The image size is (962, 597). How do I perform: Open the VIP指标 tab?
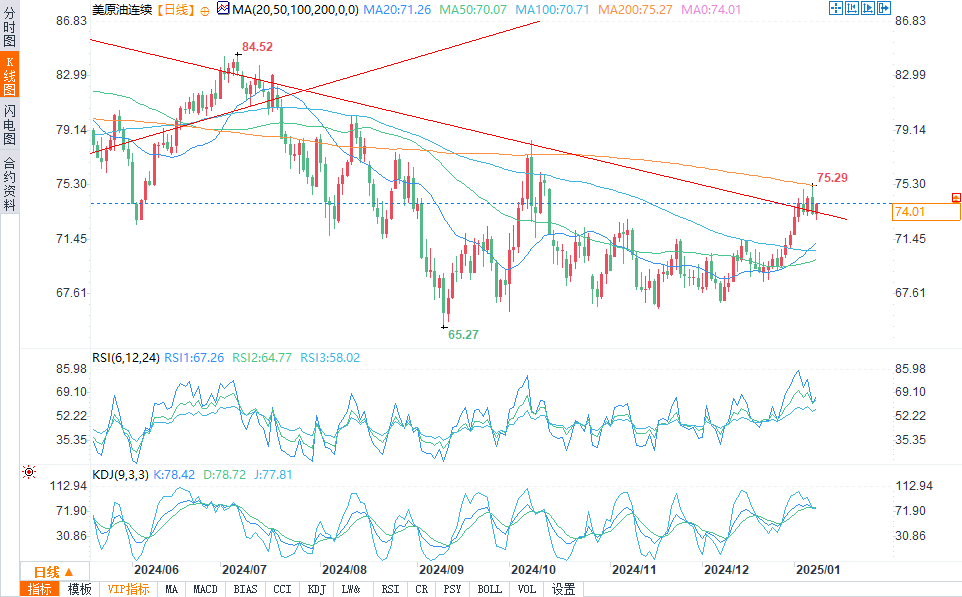[x=128, y=590]
